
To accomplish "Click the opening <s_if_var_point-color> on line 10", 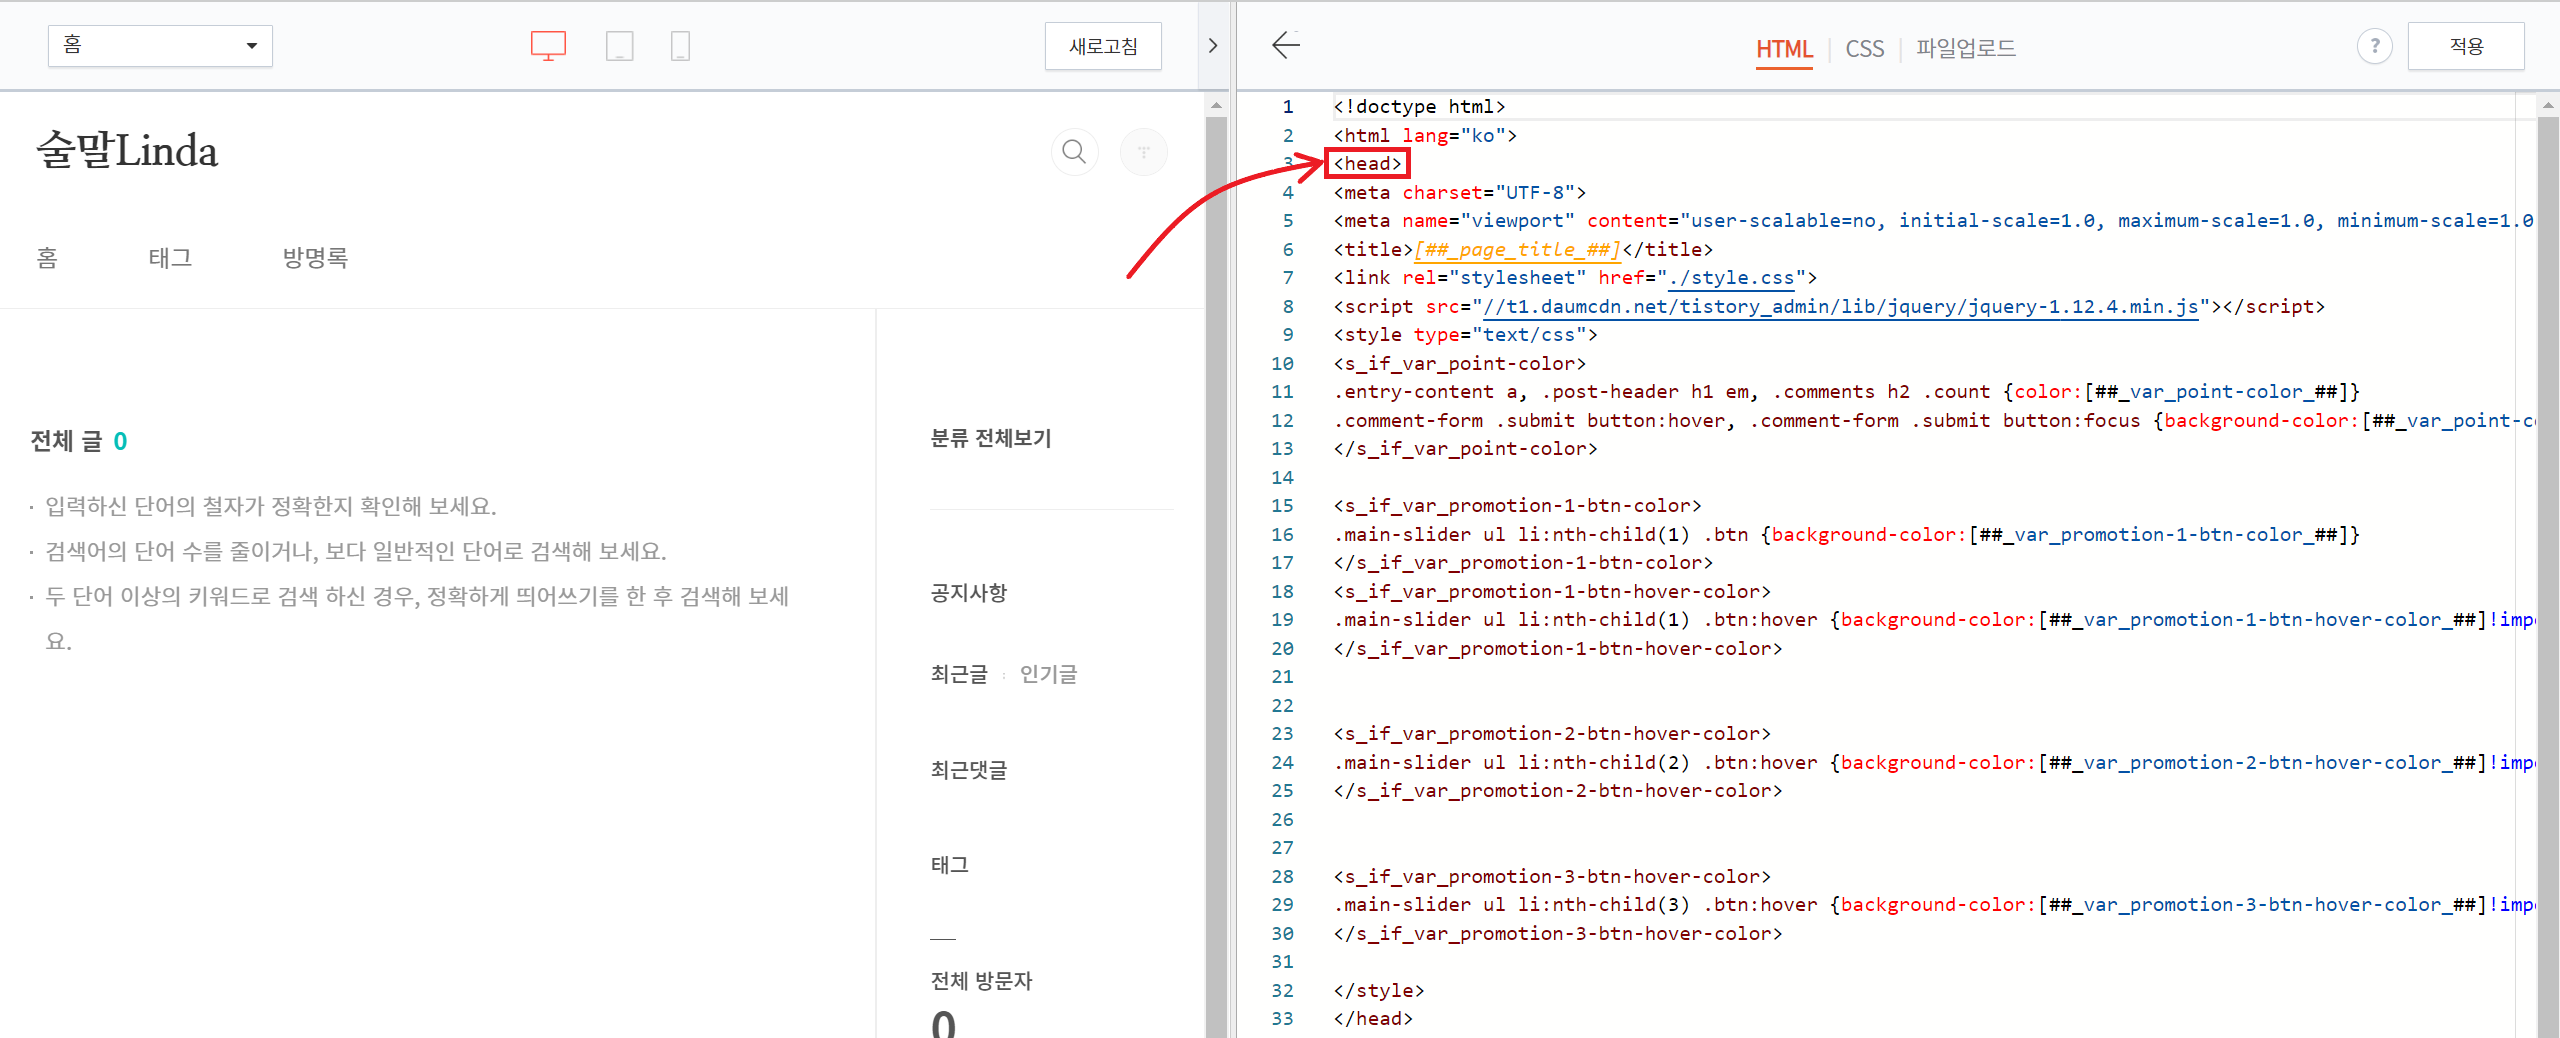I will coord(1460,364).
